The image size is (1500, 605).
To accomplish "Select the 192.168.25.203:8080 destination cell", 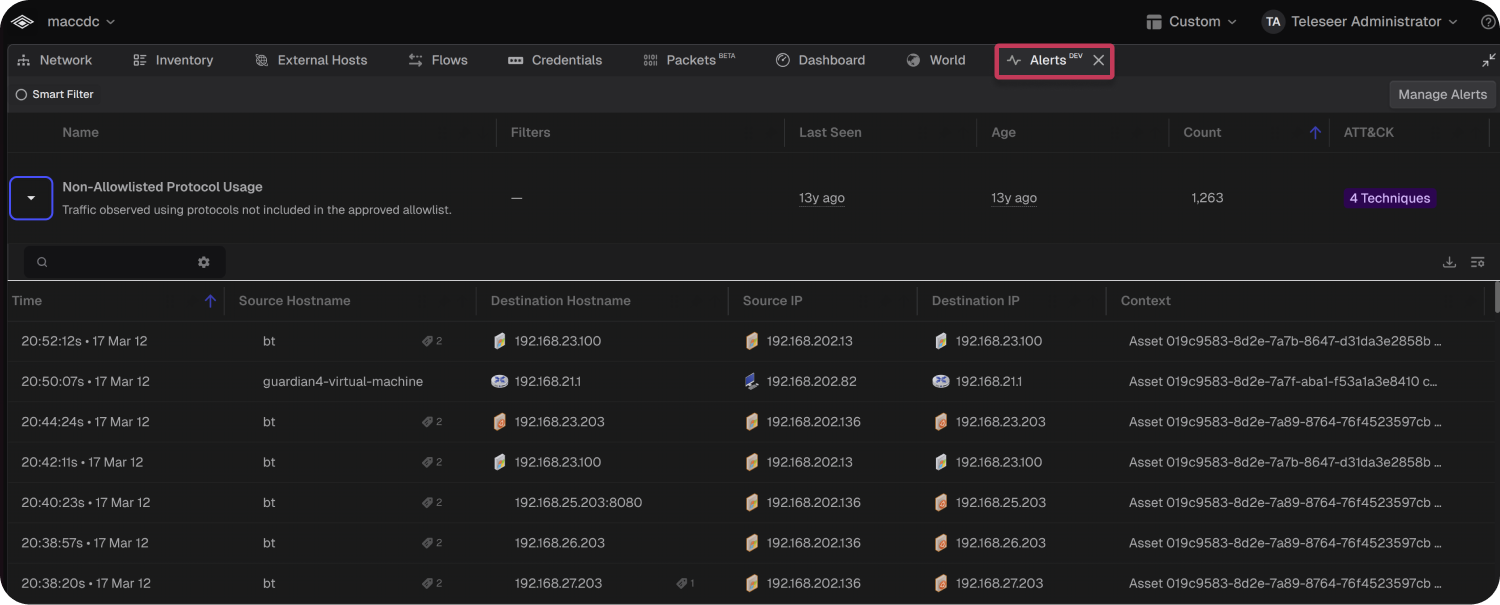I will pyautogui.click(x=578, y=503).
